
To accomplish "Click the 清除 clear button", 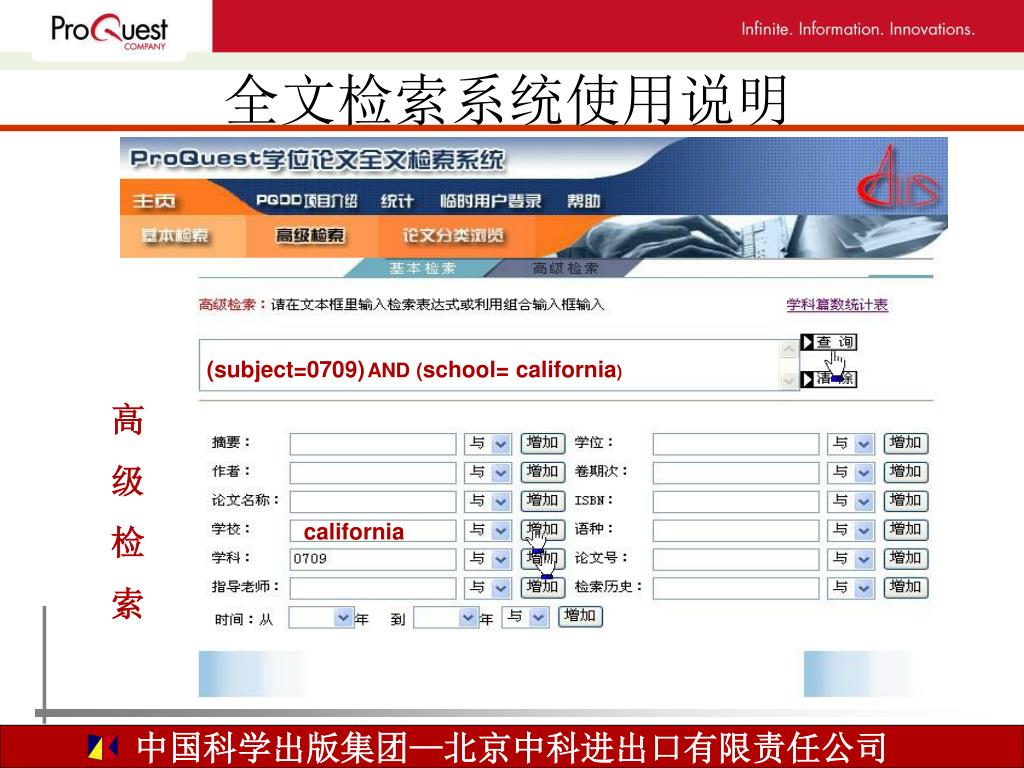I will 829,379.
